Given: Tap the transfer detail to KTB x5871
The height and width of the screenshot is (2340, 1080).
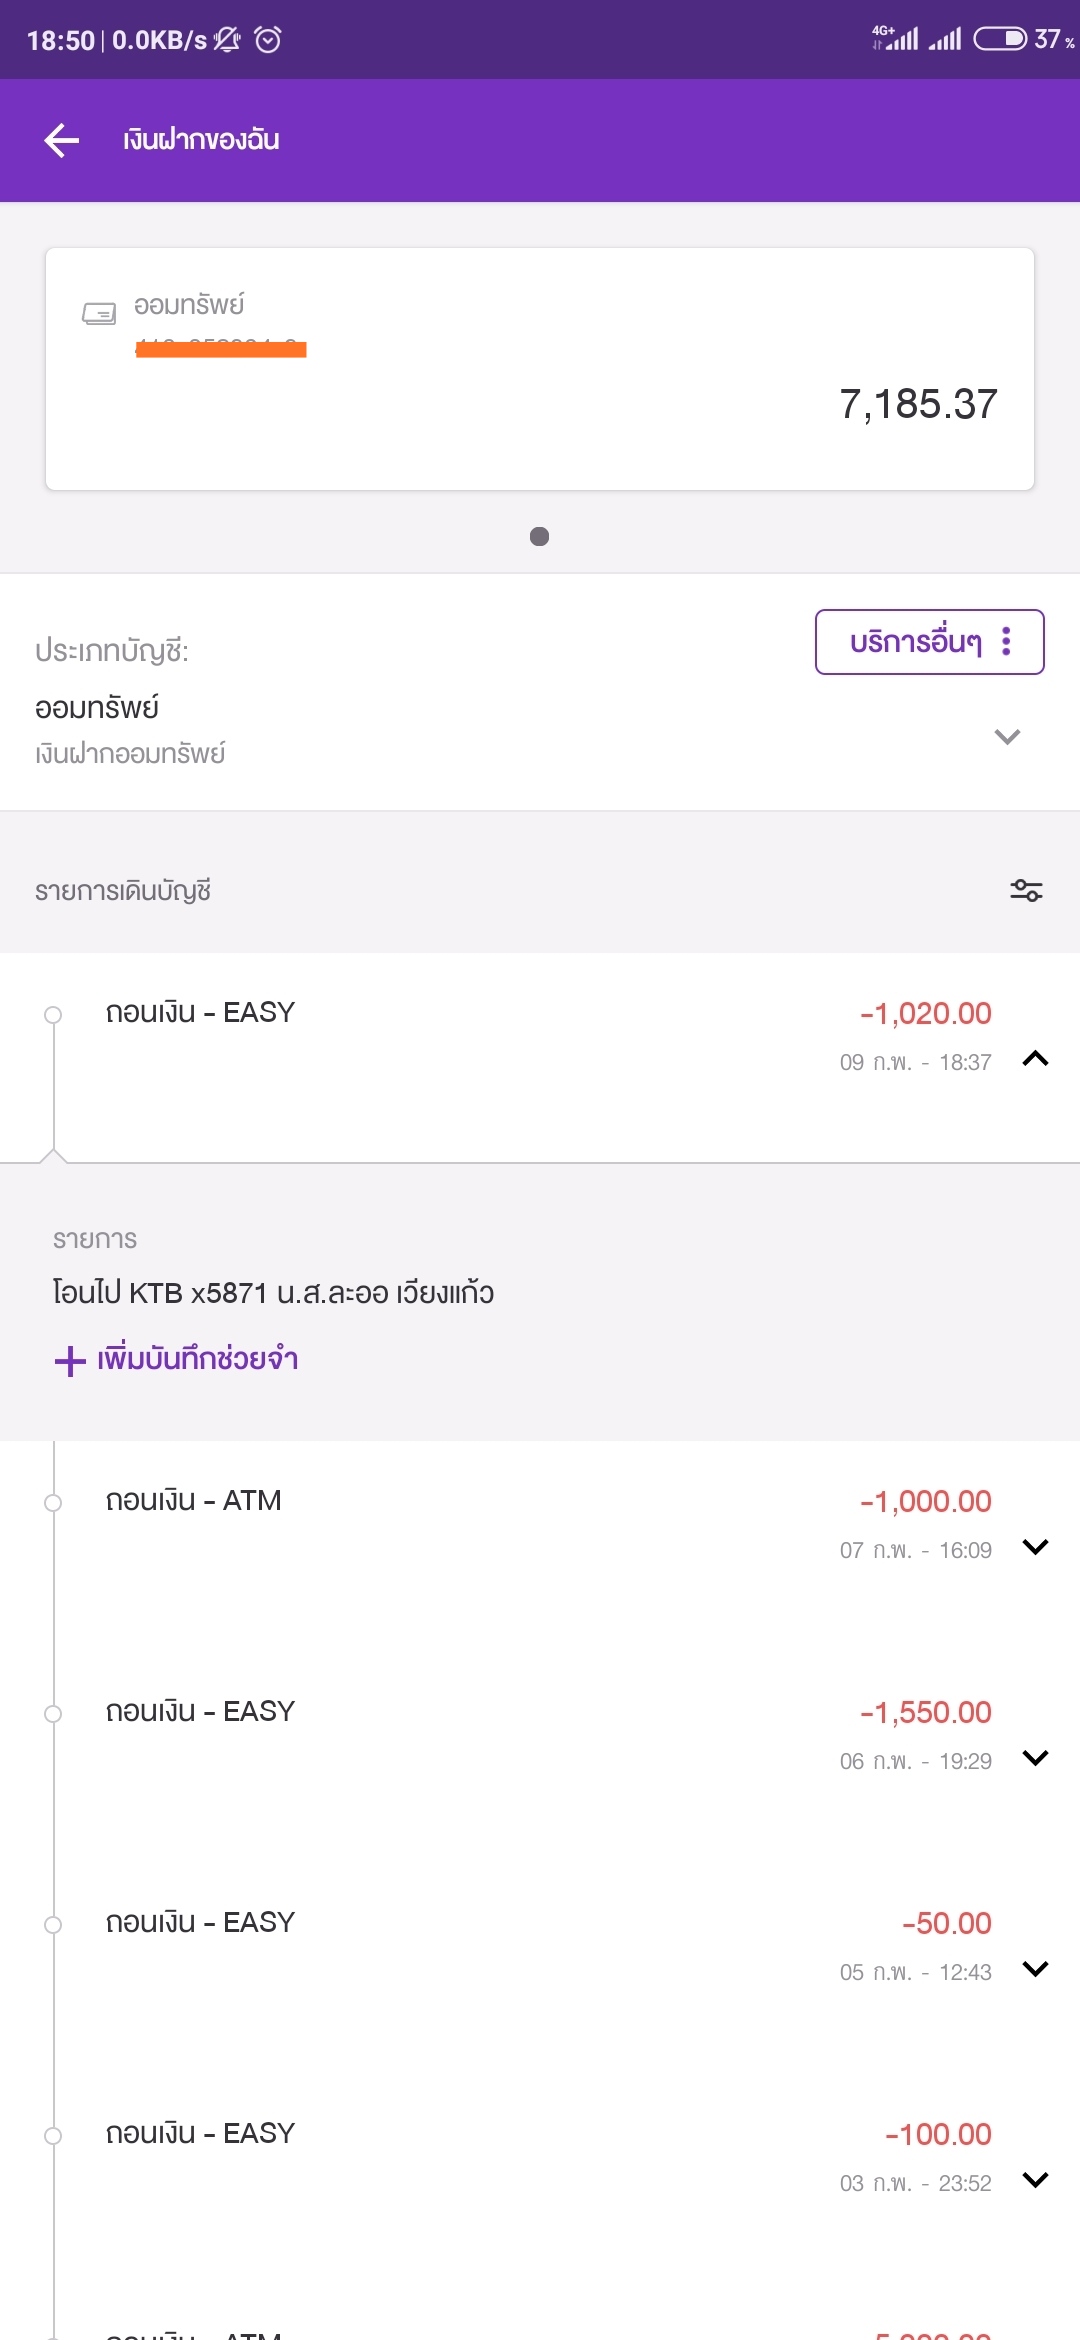Looking at the screenshot, I should [273, 1293].
